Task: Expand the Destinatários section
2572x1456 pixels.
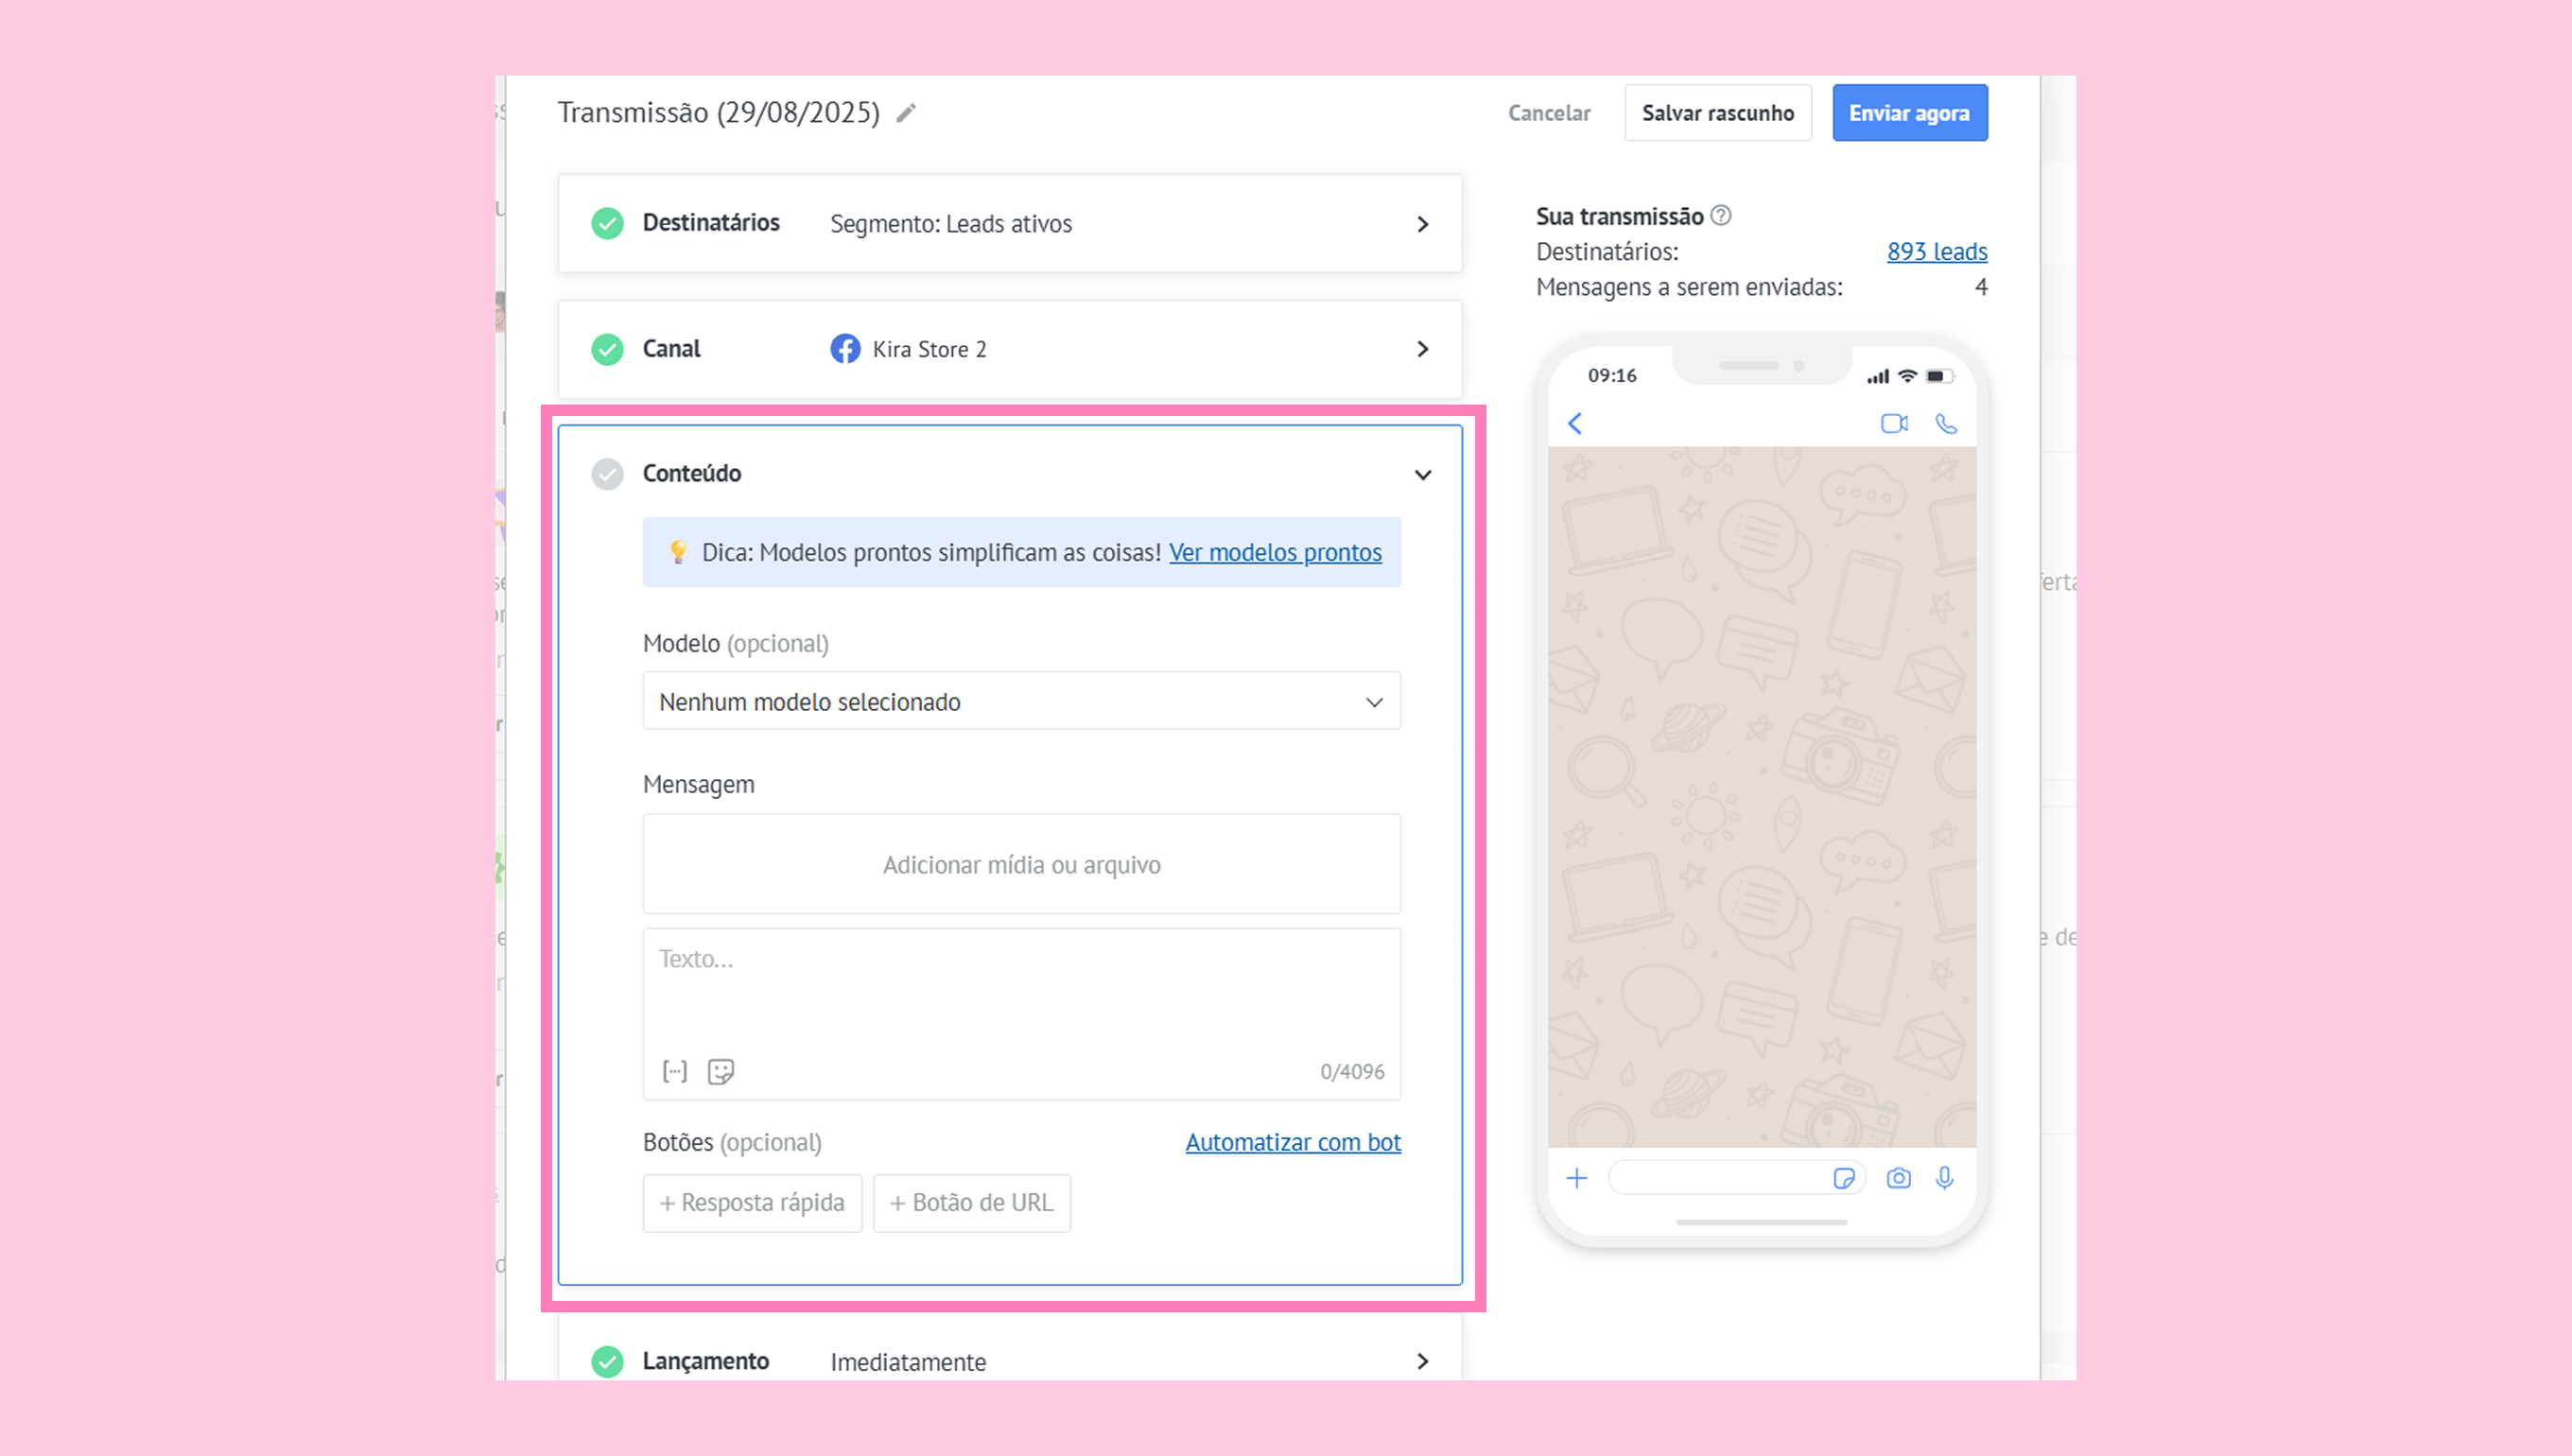Action: pyautogui.click(x=1422, y=224)
